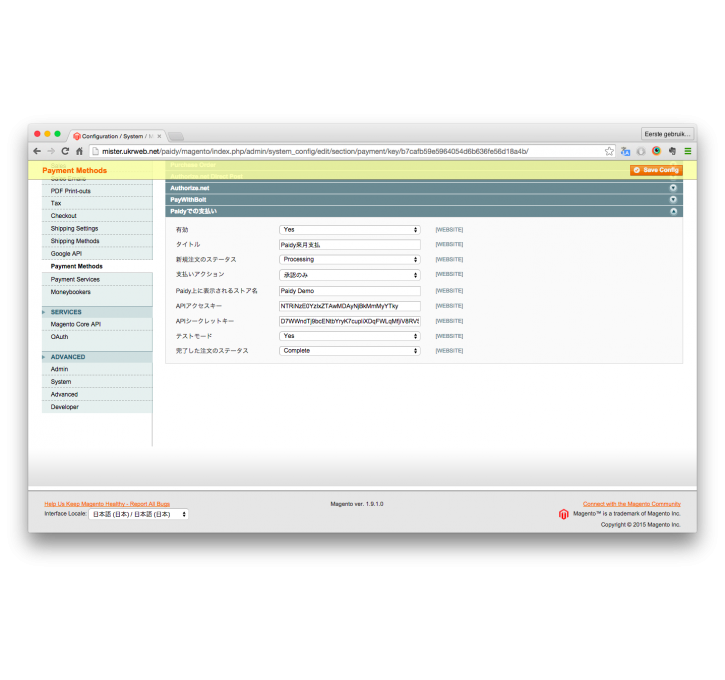Click the browser back arrow
Screen dimensions: 725x680
click(37, 151)
